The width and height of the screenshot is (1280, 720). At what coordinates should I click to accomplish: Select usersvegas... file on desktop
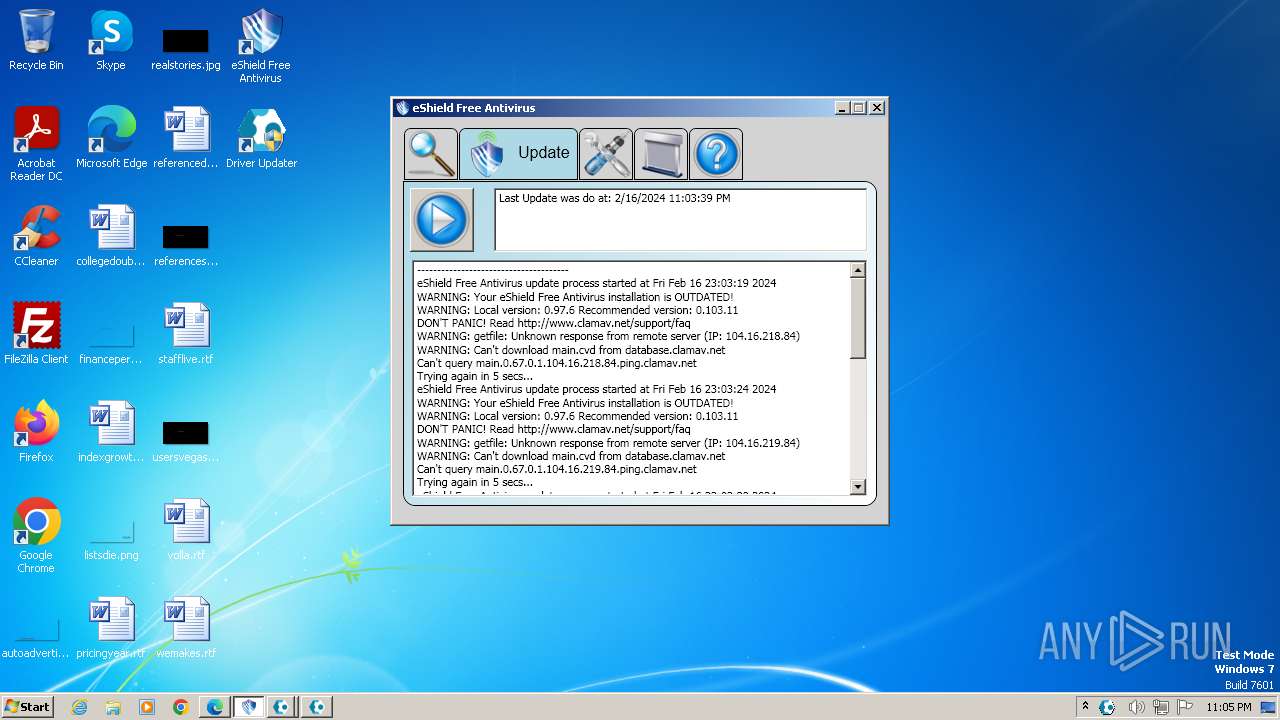(x=186, y=439)
